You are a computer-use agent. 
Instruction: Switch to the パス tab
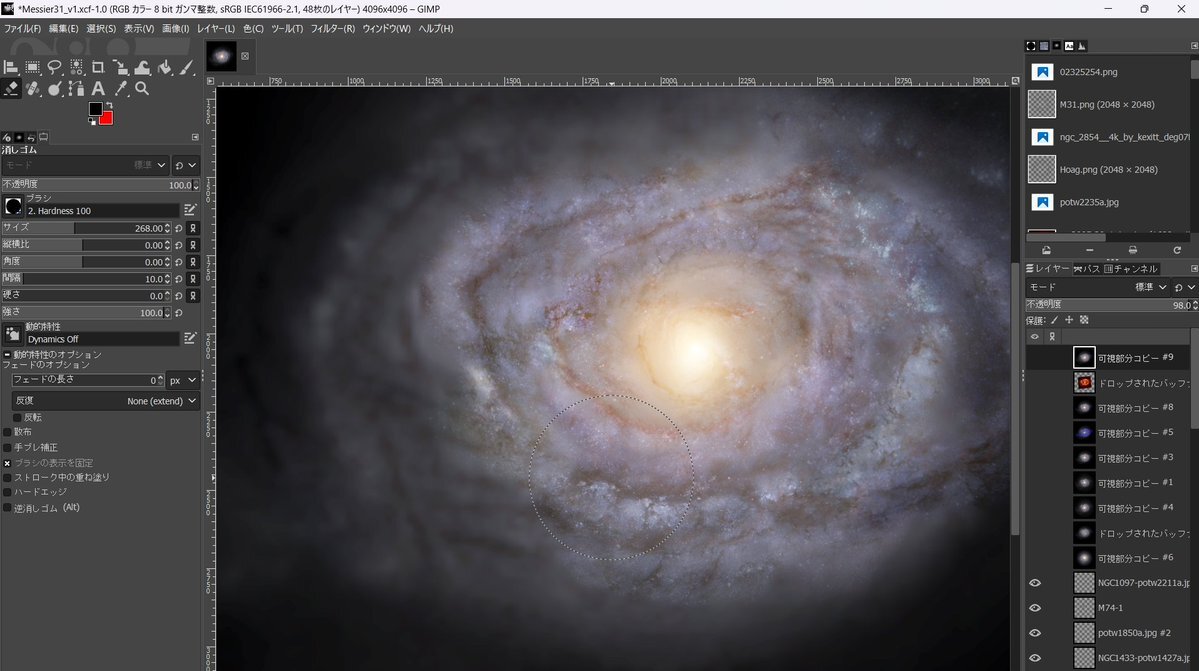tap(1087, 269)
